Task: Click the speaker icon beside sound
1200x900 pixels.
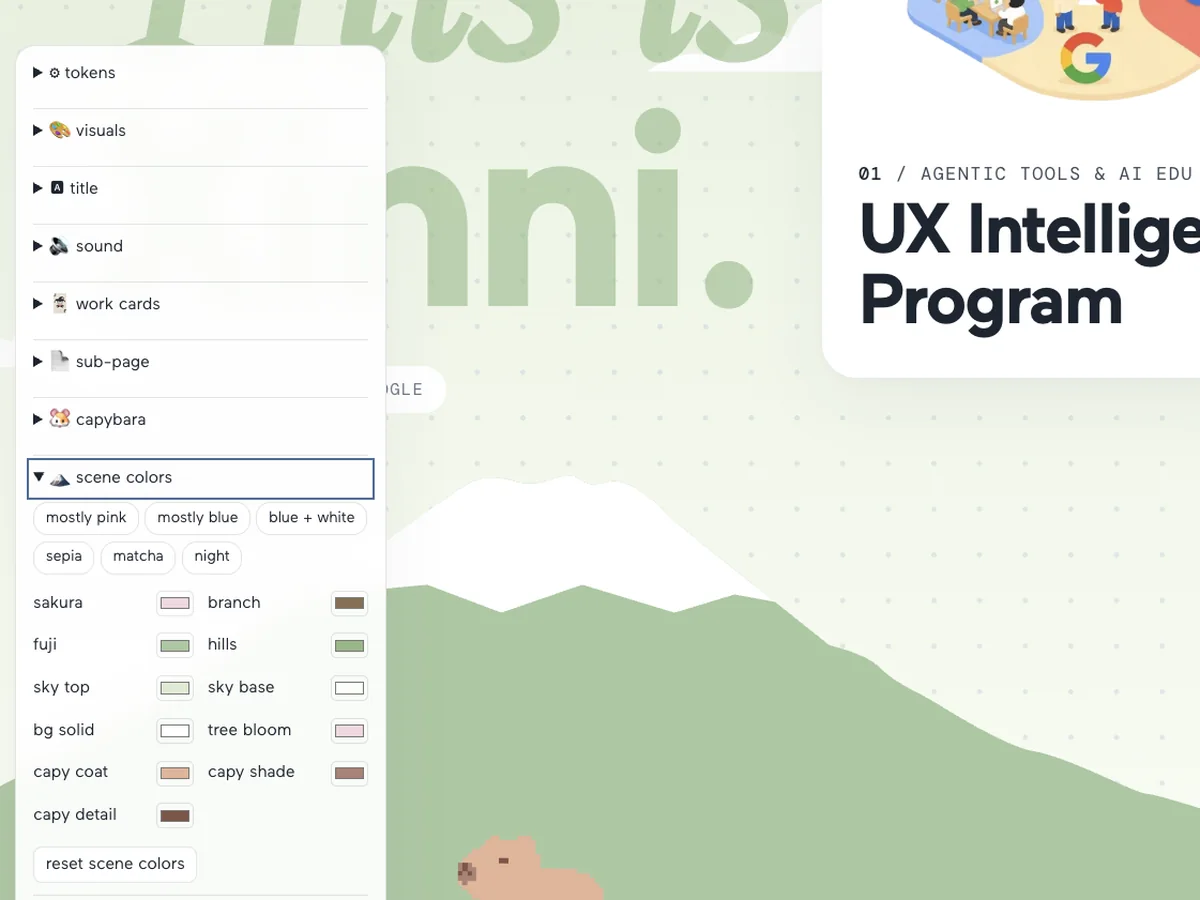Action: coord(60,246)
